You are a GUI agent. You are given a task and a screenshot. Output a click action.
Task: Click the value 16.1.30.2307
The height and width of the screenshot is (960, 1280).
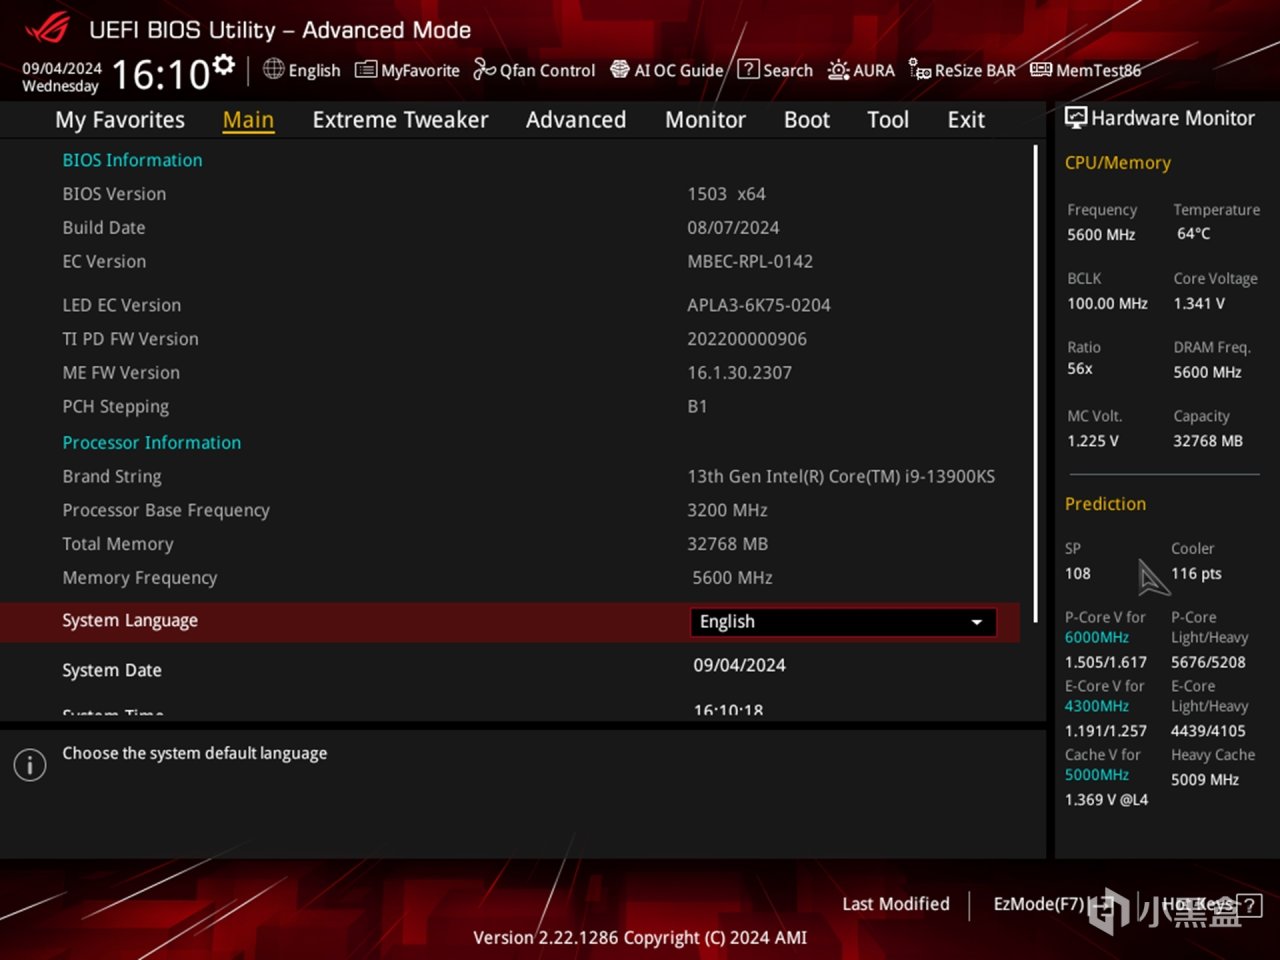pos(739,373)
